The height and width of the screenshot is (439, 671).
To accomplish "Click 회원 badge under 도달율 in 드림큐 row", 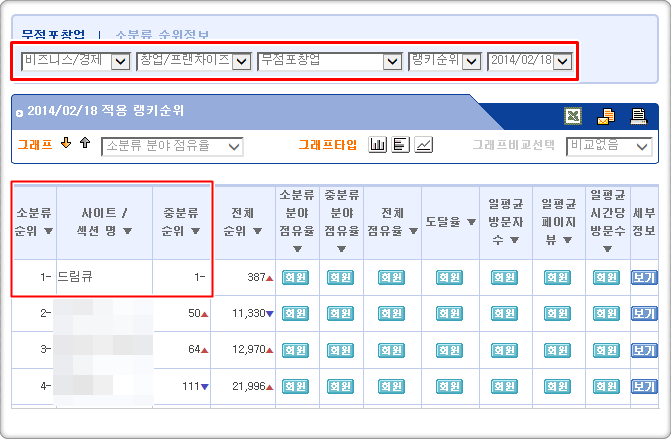I will pos(449,278).
